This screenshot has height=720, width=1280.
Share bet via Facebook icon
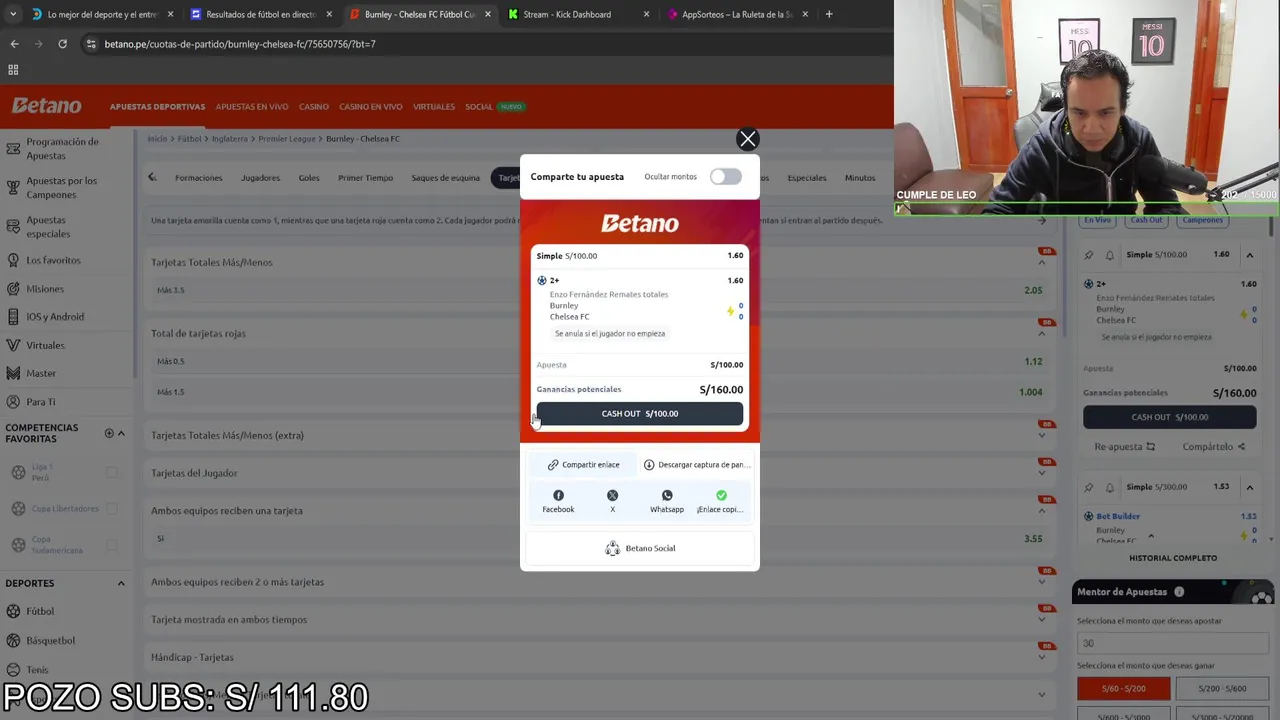(558, 495)
